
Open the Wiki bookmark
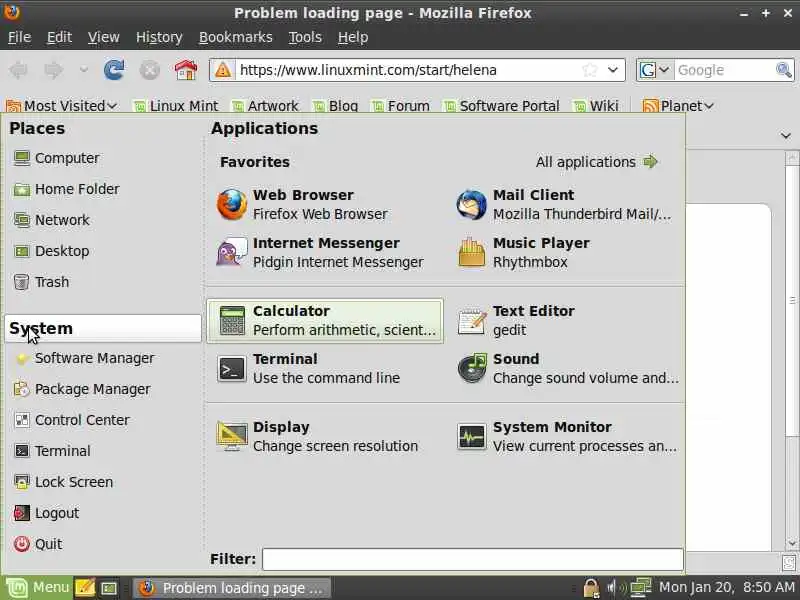(596, 106)
